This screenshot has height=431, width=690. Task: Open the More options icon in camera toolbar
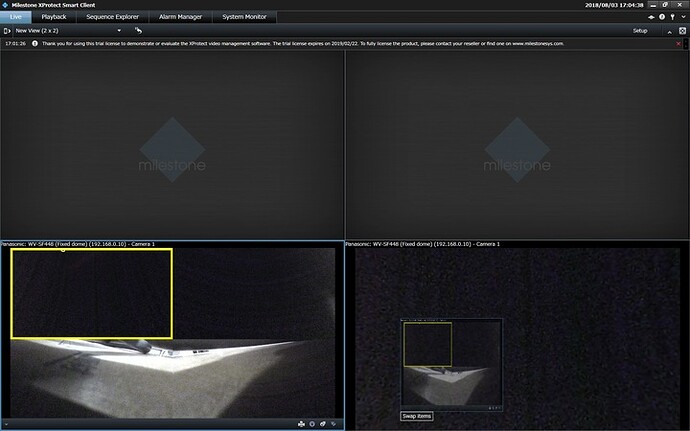[335, 424]
